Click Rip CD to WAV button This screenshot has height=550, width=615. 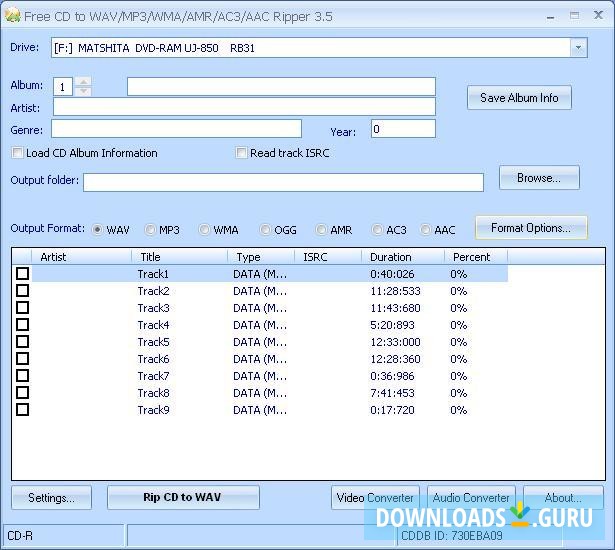pyautogui.click(x=183, y=497)
